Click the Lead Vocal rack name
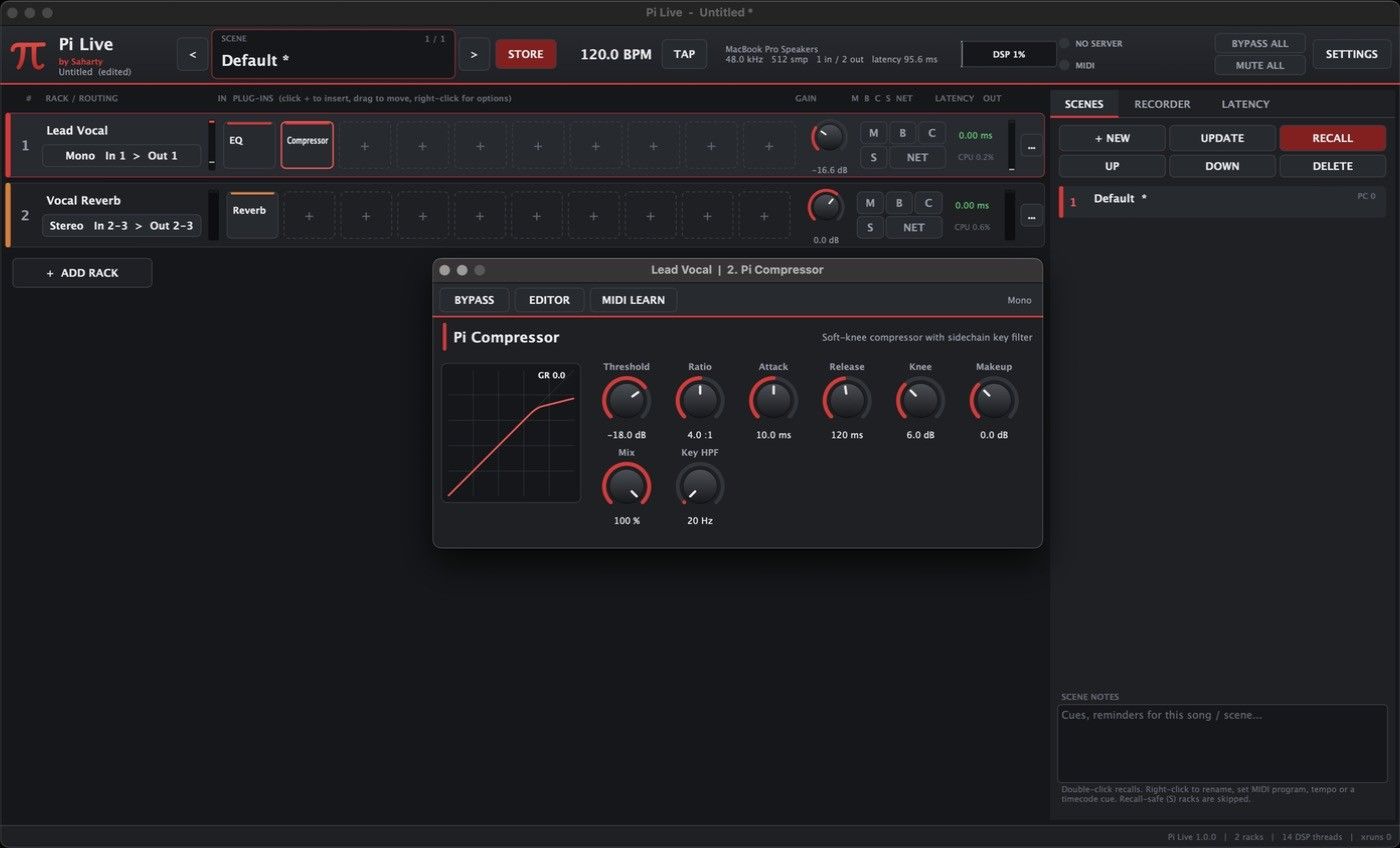This screenshot has height=848, width=1400. click(77, 131)
